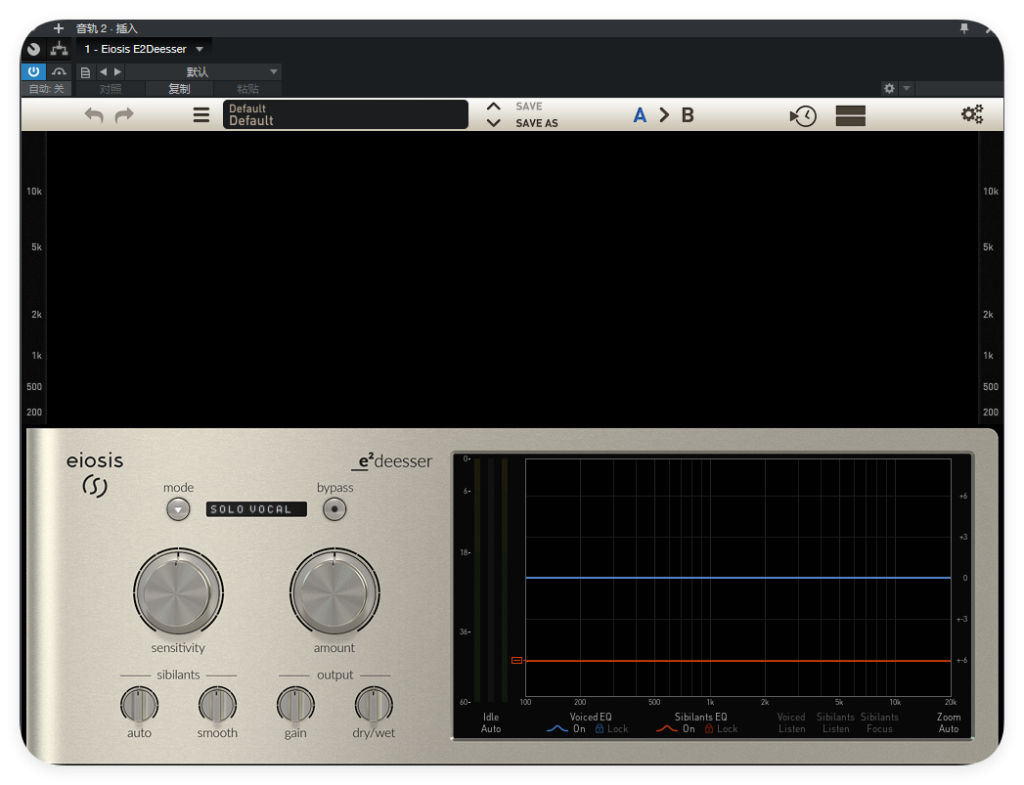This screenshot has height=785, width=1024.
Task: Load previous preset with up chevron
Action: point(494,106)
